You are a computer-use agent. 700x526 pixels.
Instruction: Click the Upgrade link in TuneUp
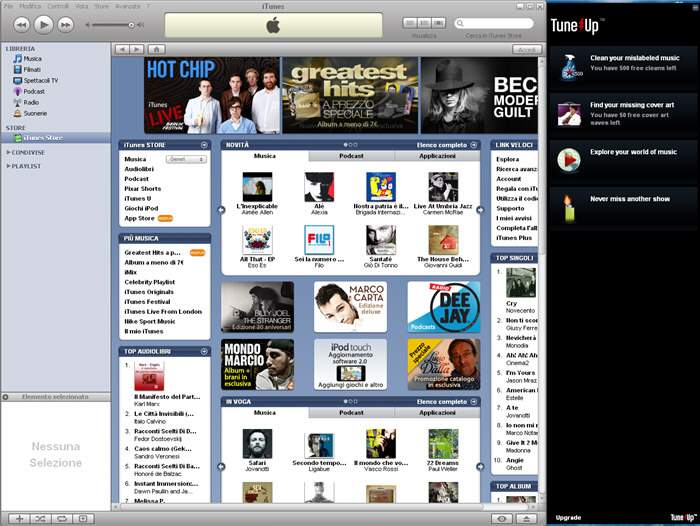[x=568, y=518]
